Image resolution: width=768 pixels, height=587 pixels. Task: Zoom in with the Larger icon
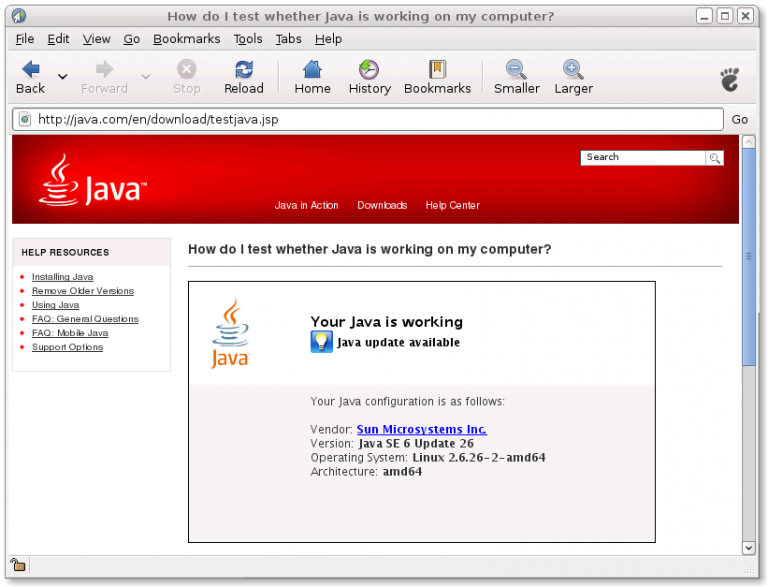click(573, 70)
